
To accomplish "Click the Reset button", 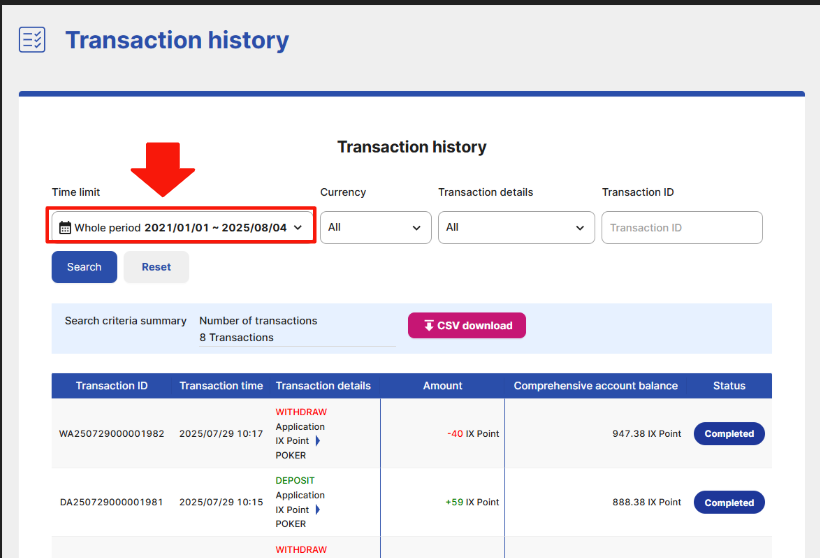I will coord(156,267).
